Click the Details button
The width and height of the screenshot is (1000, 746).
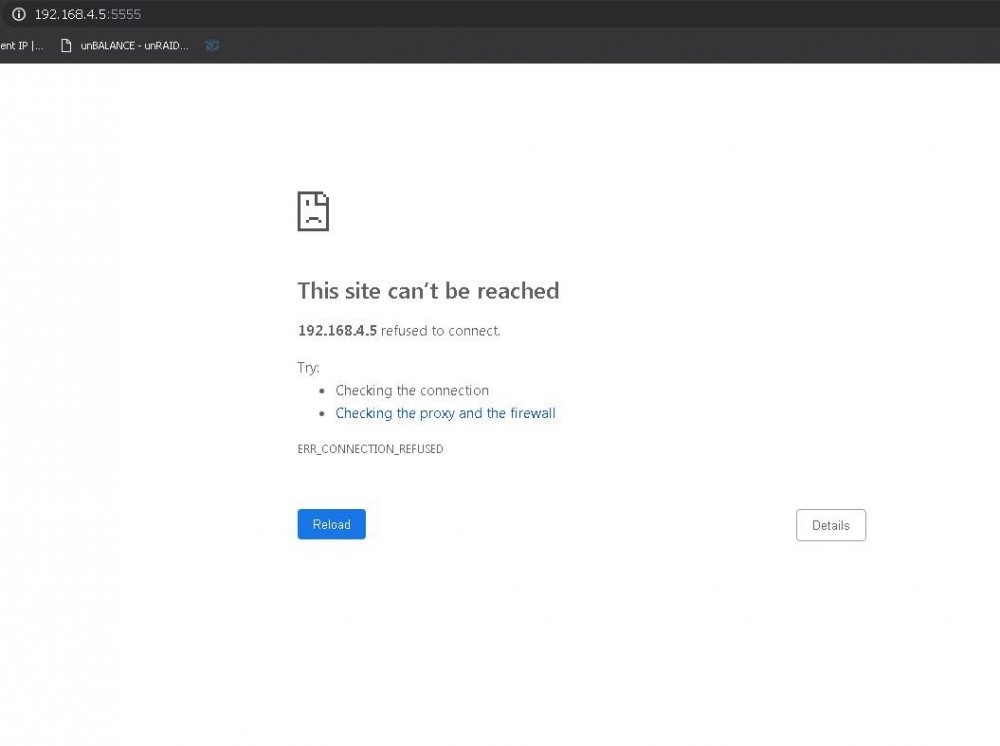pos(830,525)
